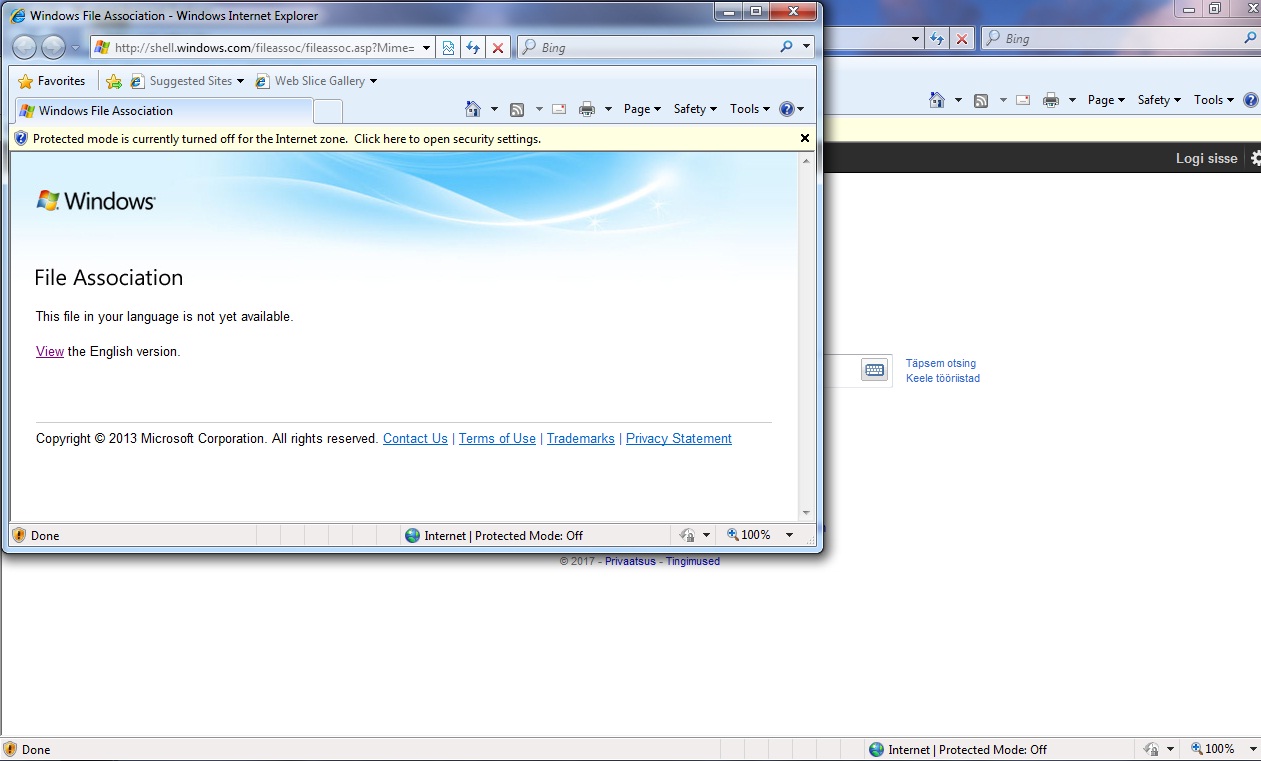Click the Favorites button

pyautogui.click(x=52, y=81)
